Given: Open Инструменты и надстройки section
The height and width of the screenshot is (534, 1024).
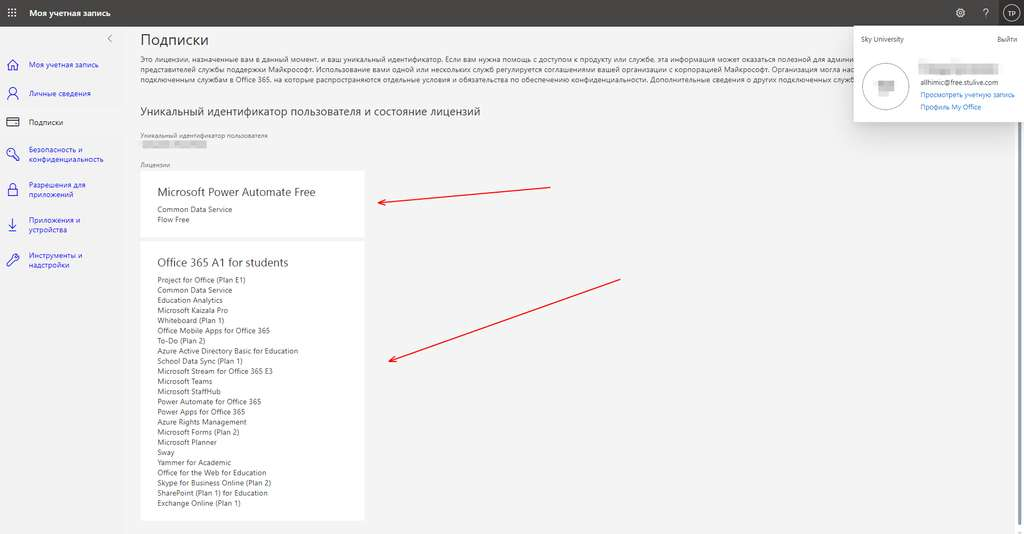Looking at the screenshot, I should click(55, 260).
